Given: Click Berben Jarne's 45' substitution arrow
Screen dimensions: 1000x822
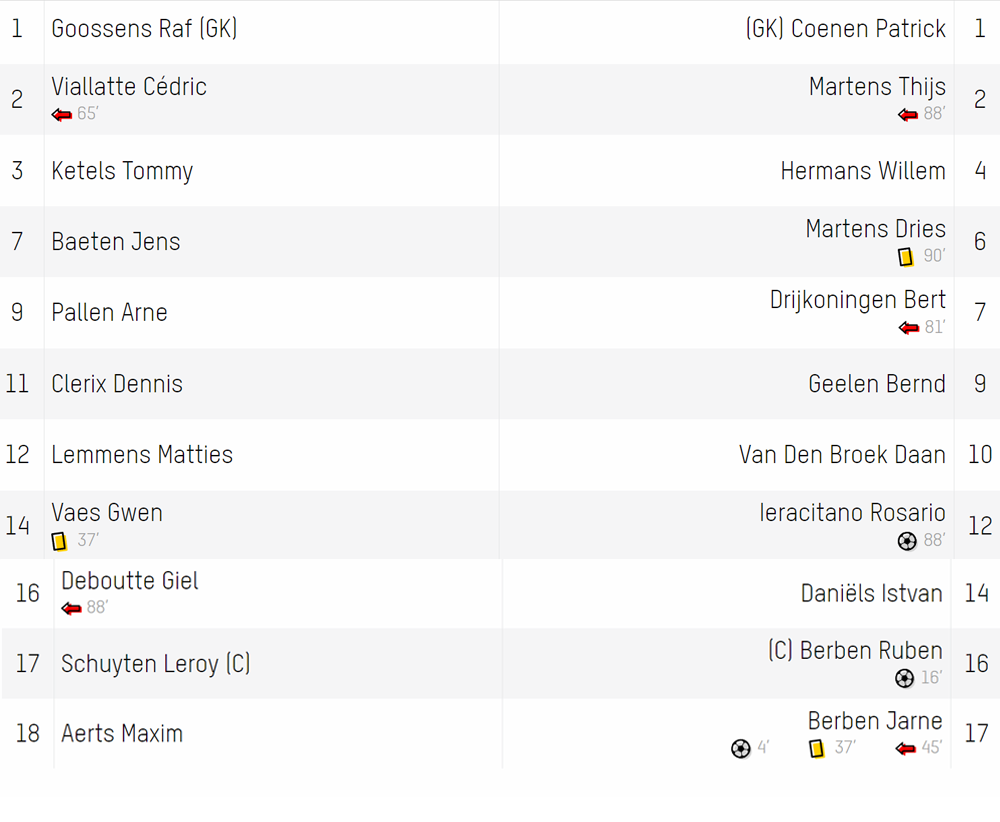Looking at the screenshot, I should [x=905, y=749].
